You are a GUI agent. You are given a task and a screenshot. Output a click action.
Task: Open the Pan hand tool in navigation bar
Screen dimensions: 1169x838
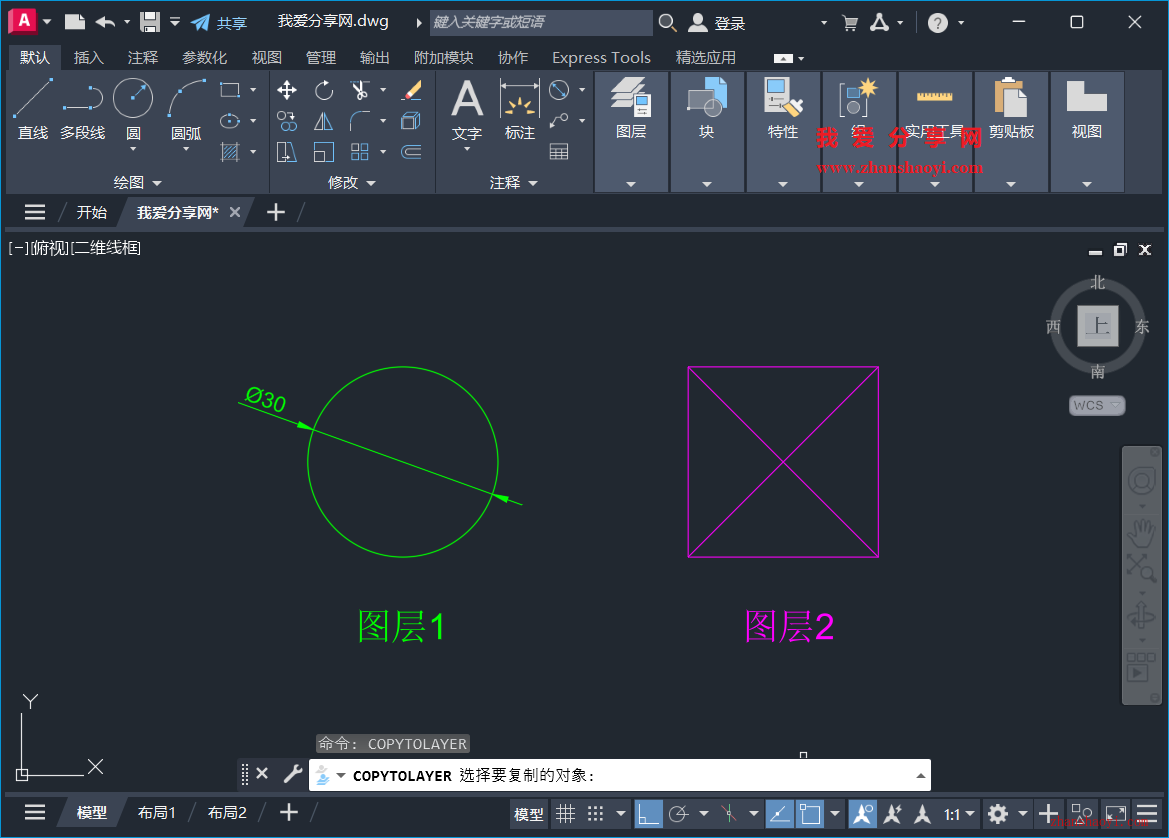point(1141,533)
